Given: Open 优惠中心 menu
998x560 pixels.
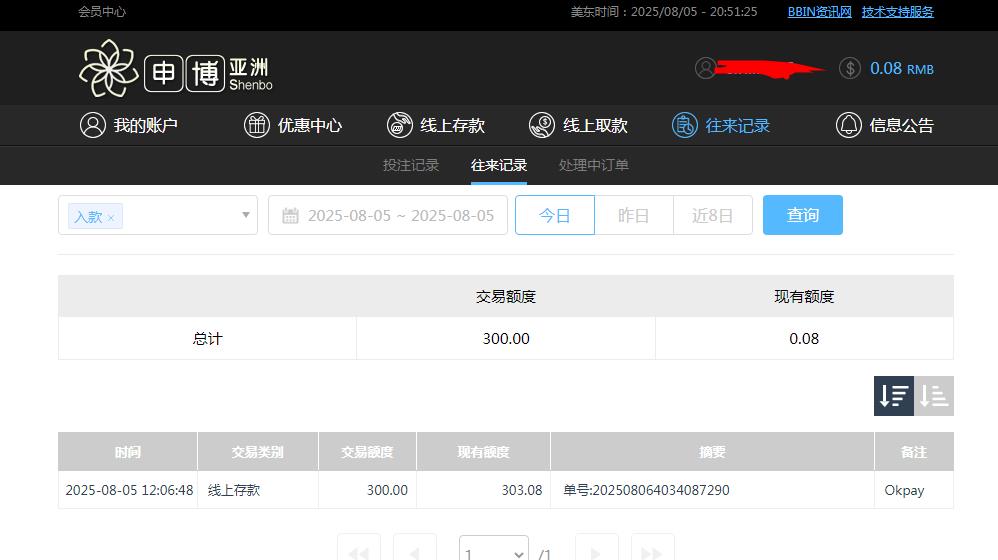Looking at the screenshot, I should pyautogui.click(x=293, y=125).
